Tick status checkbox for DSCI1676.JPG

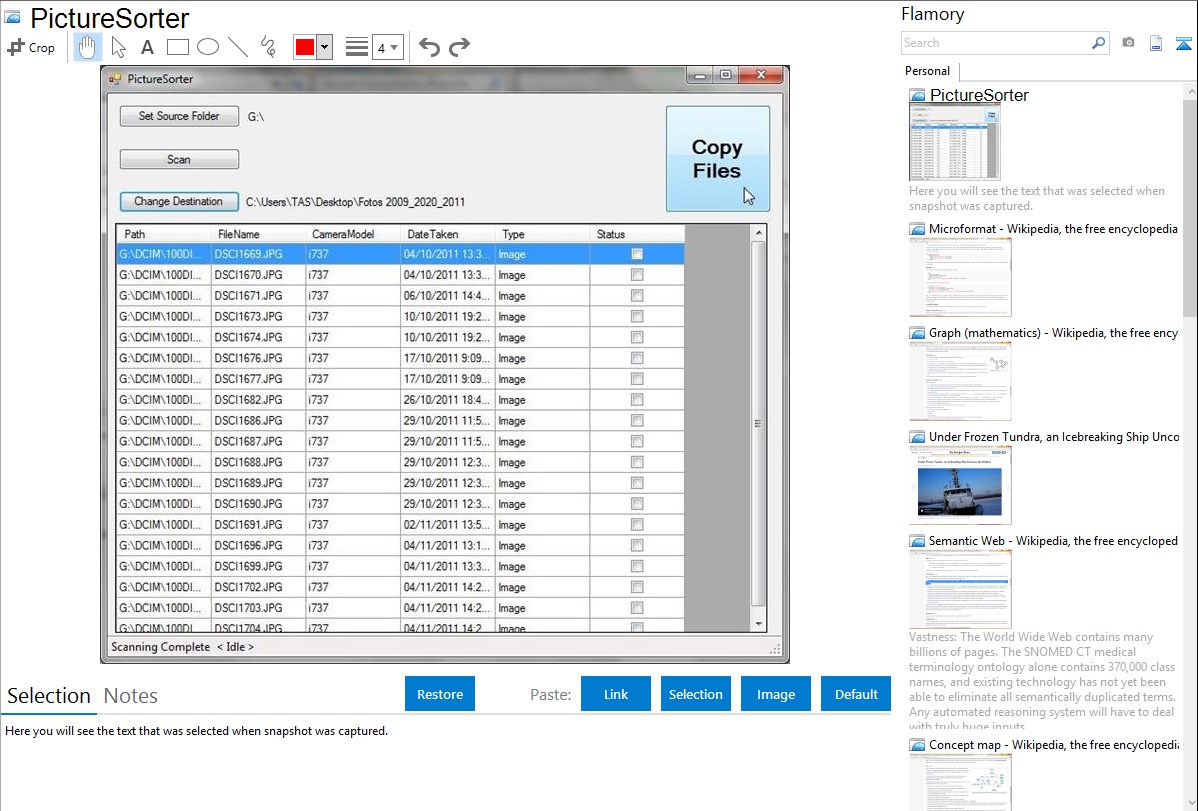[x=637, y=358]
